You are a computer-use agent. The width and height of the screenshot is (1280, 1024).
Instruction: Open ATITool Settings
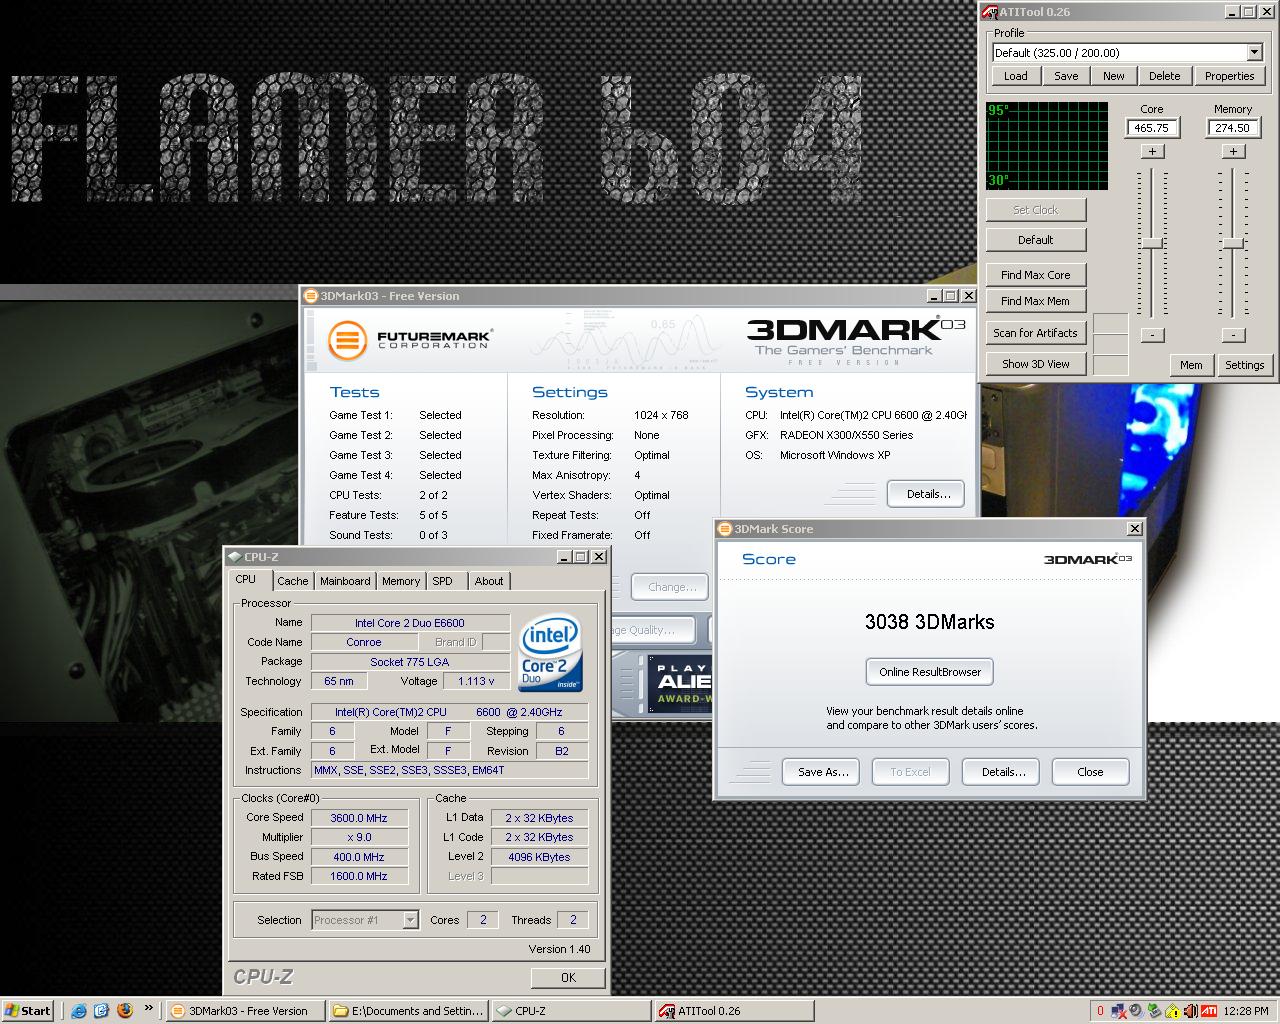[x=1245, y=365]
